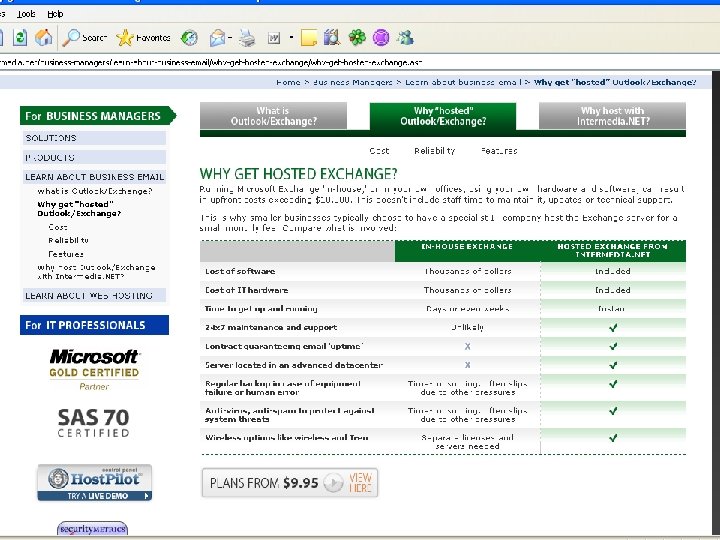
Task: Click the SAS 70 Certified logo
Action: click(94, 423)
